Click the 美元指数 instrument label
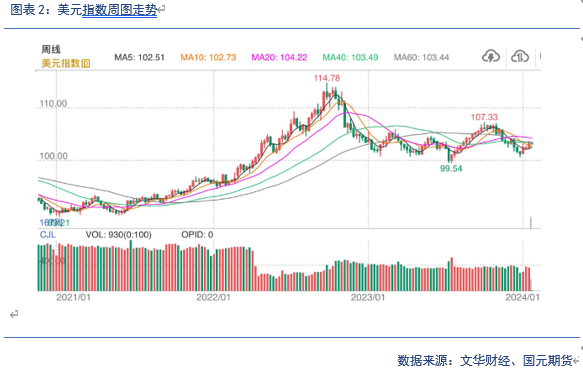The height and width of the screenshot is (369, 583). (61, 64)
